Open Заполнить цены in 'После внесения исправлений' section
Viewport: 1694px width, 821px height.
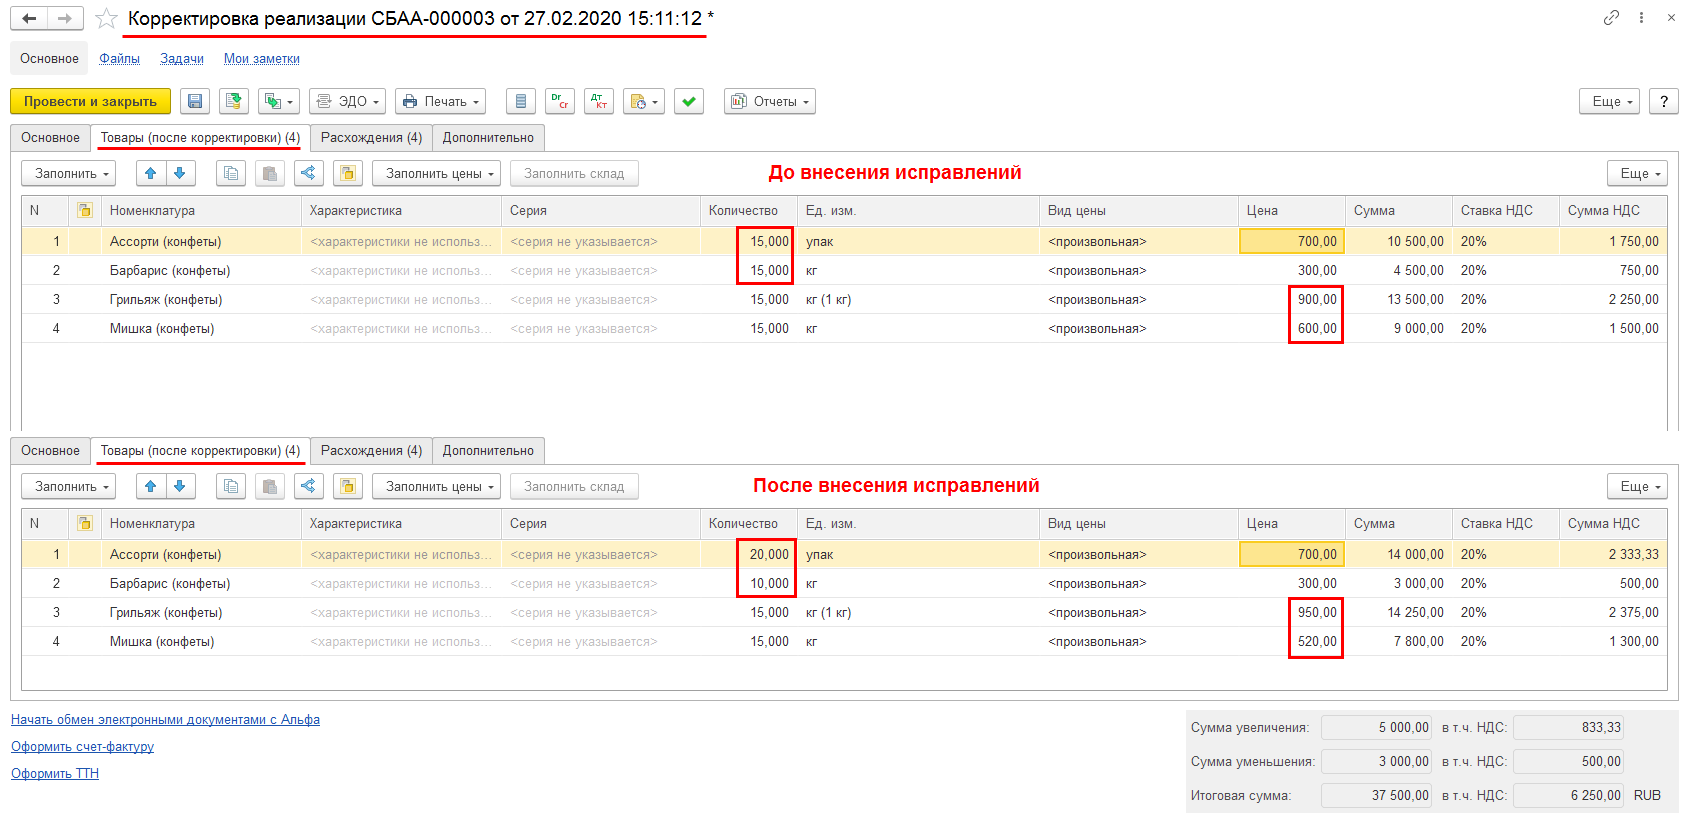click(436, 486)
